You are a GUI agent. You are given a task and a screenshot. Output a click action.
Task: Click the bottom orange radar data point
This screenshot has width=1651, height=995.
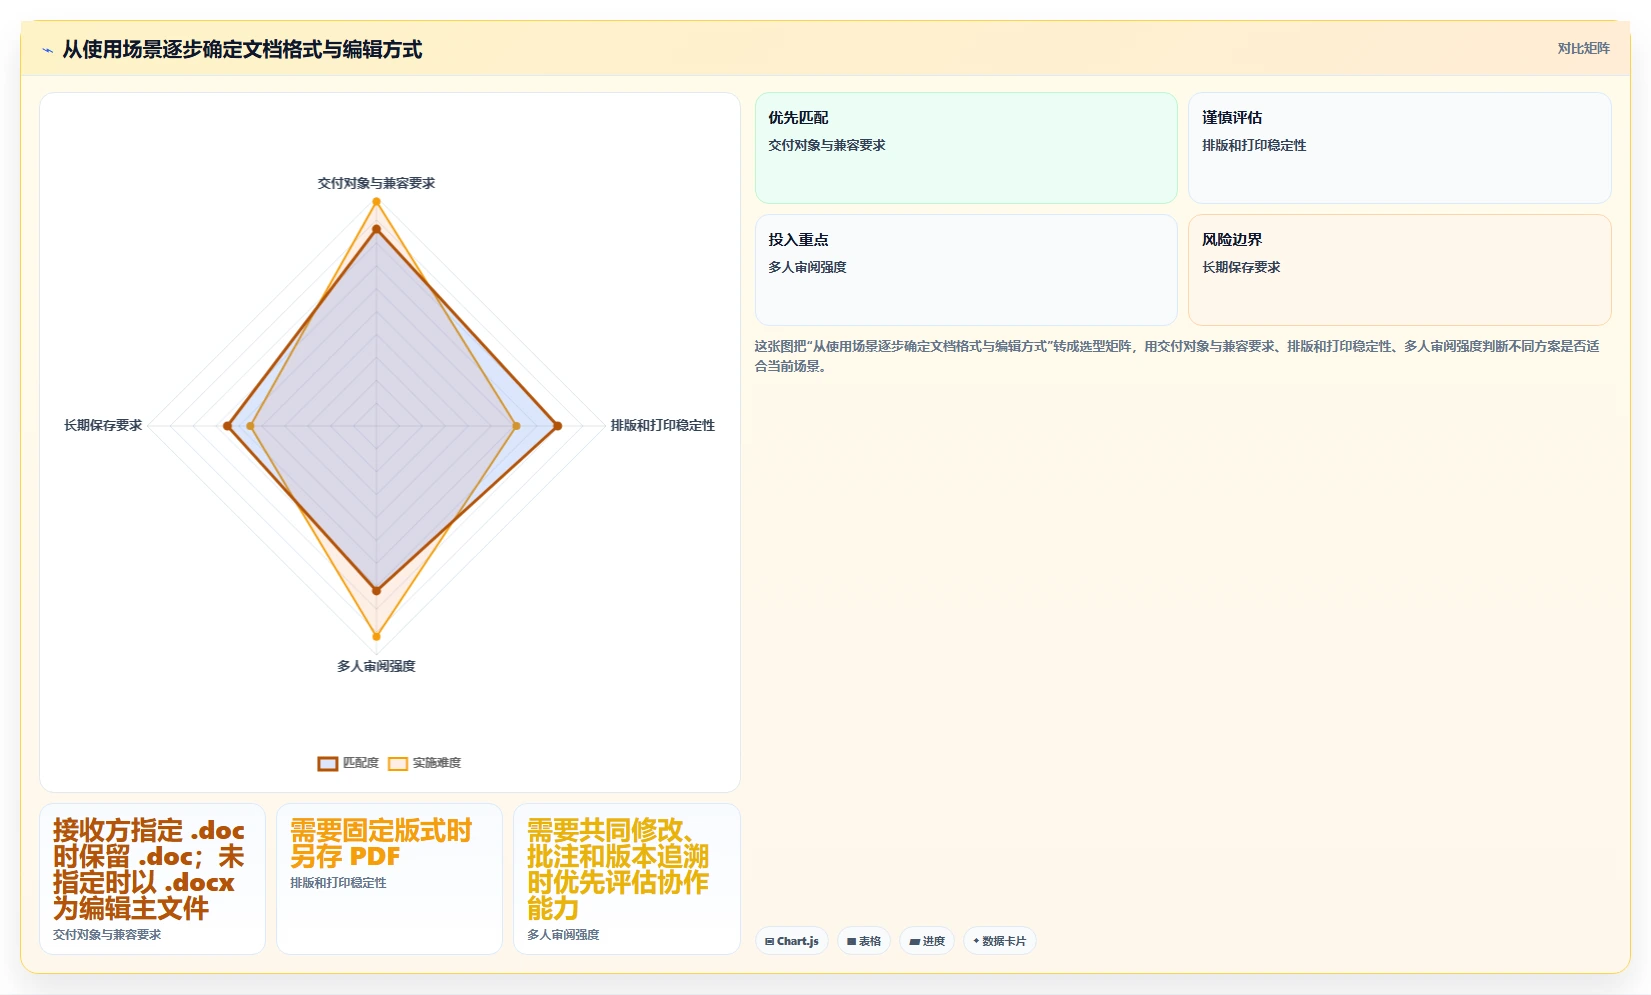click(376, 636)
